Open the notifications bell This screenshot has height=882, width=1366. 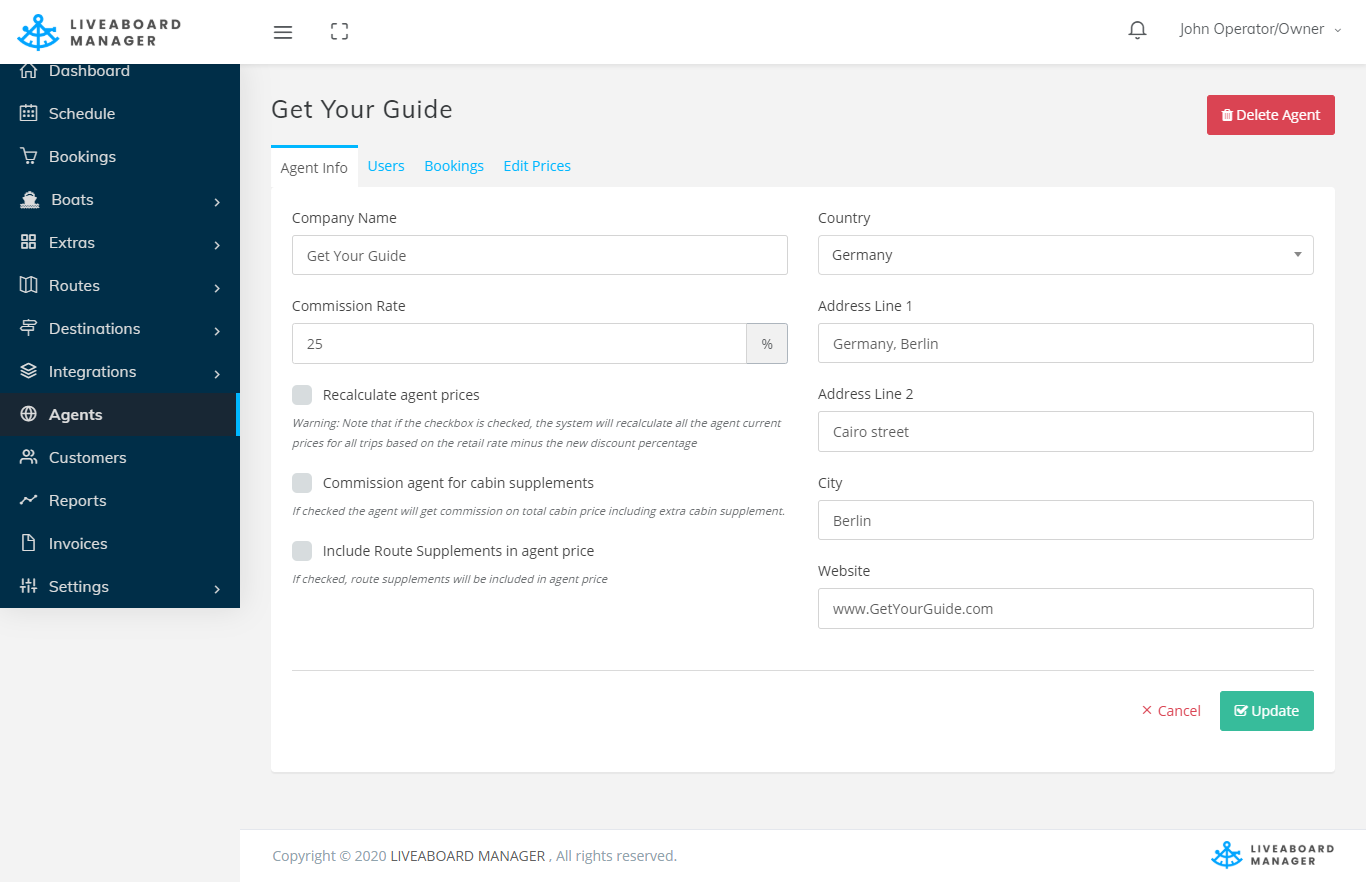1137,30
